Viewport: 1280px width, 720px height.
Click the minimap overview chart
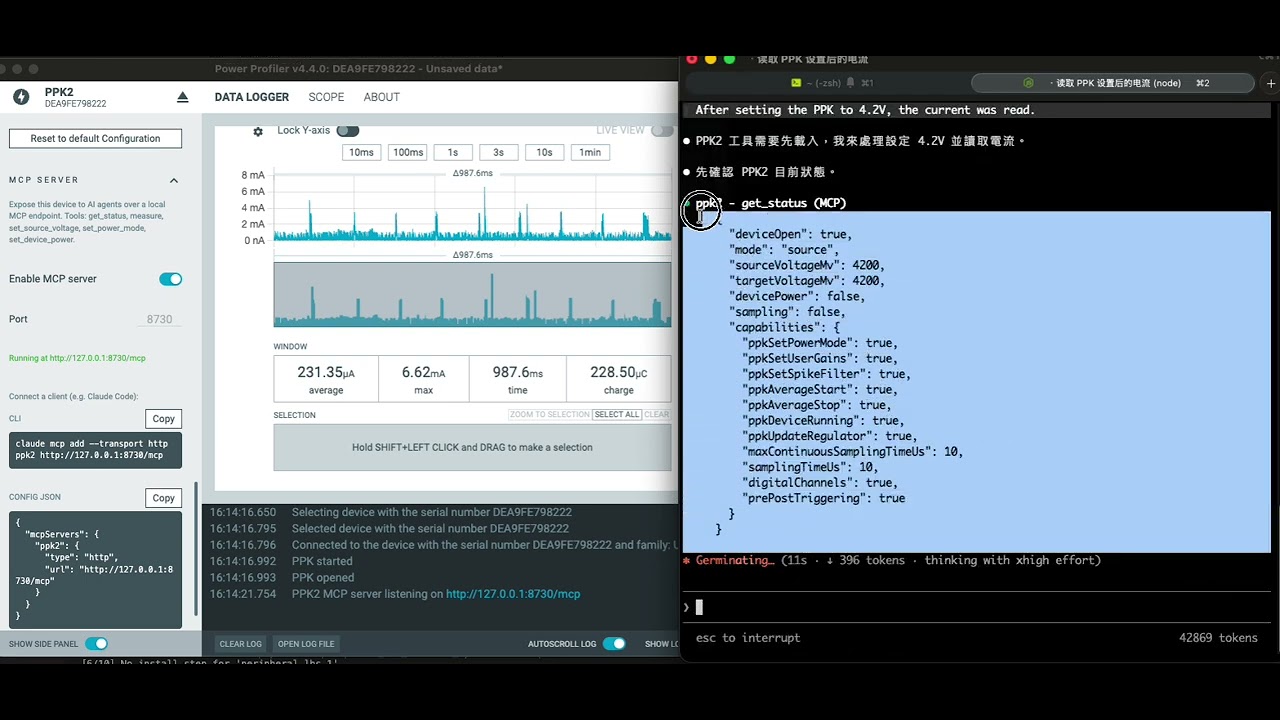[472, 294]
